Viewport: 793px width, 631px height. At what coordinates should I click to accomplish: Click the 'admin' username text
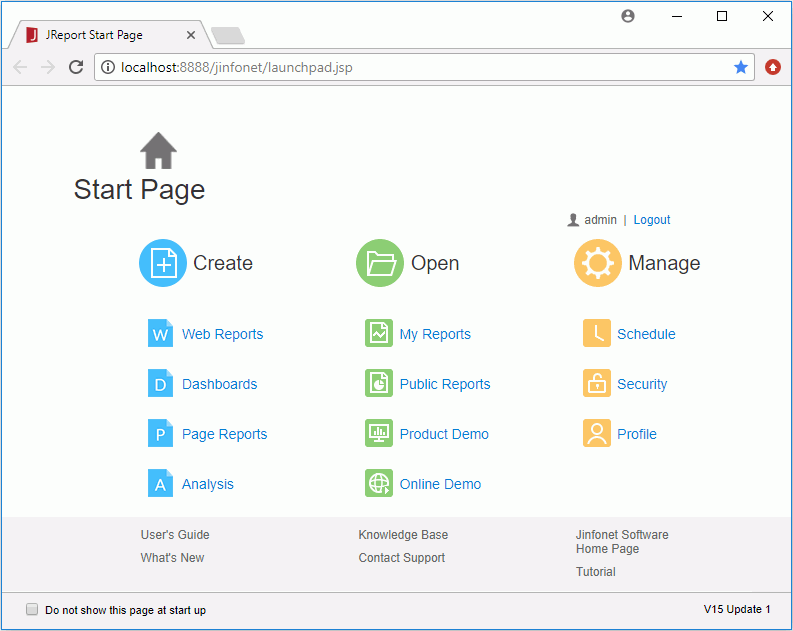click(x=600, y=220)
